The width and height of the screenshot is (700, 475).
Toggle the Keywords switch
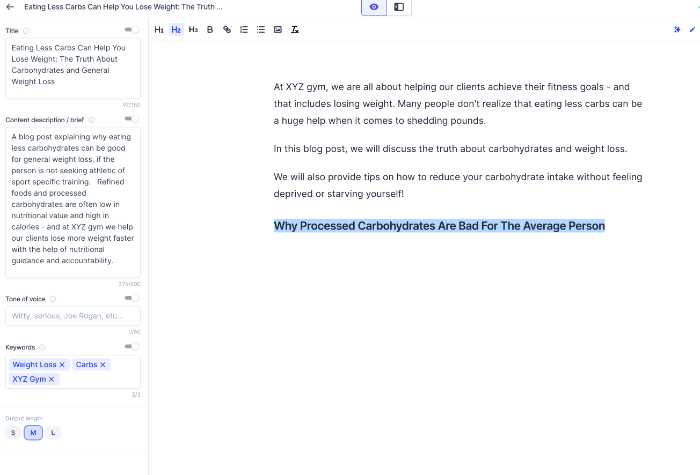coord(131,347)
